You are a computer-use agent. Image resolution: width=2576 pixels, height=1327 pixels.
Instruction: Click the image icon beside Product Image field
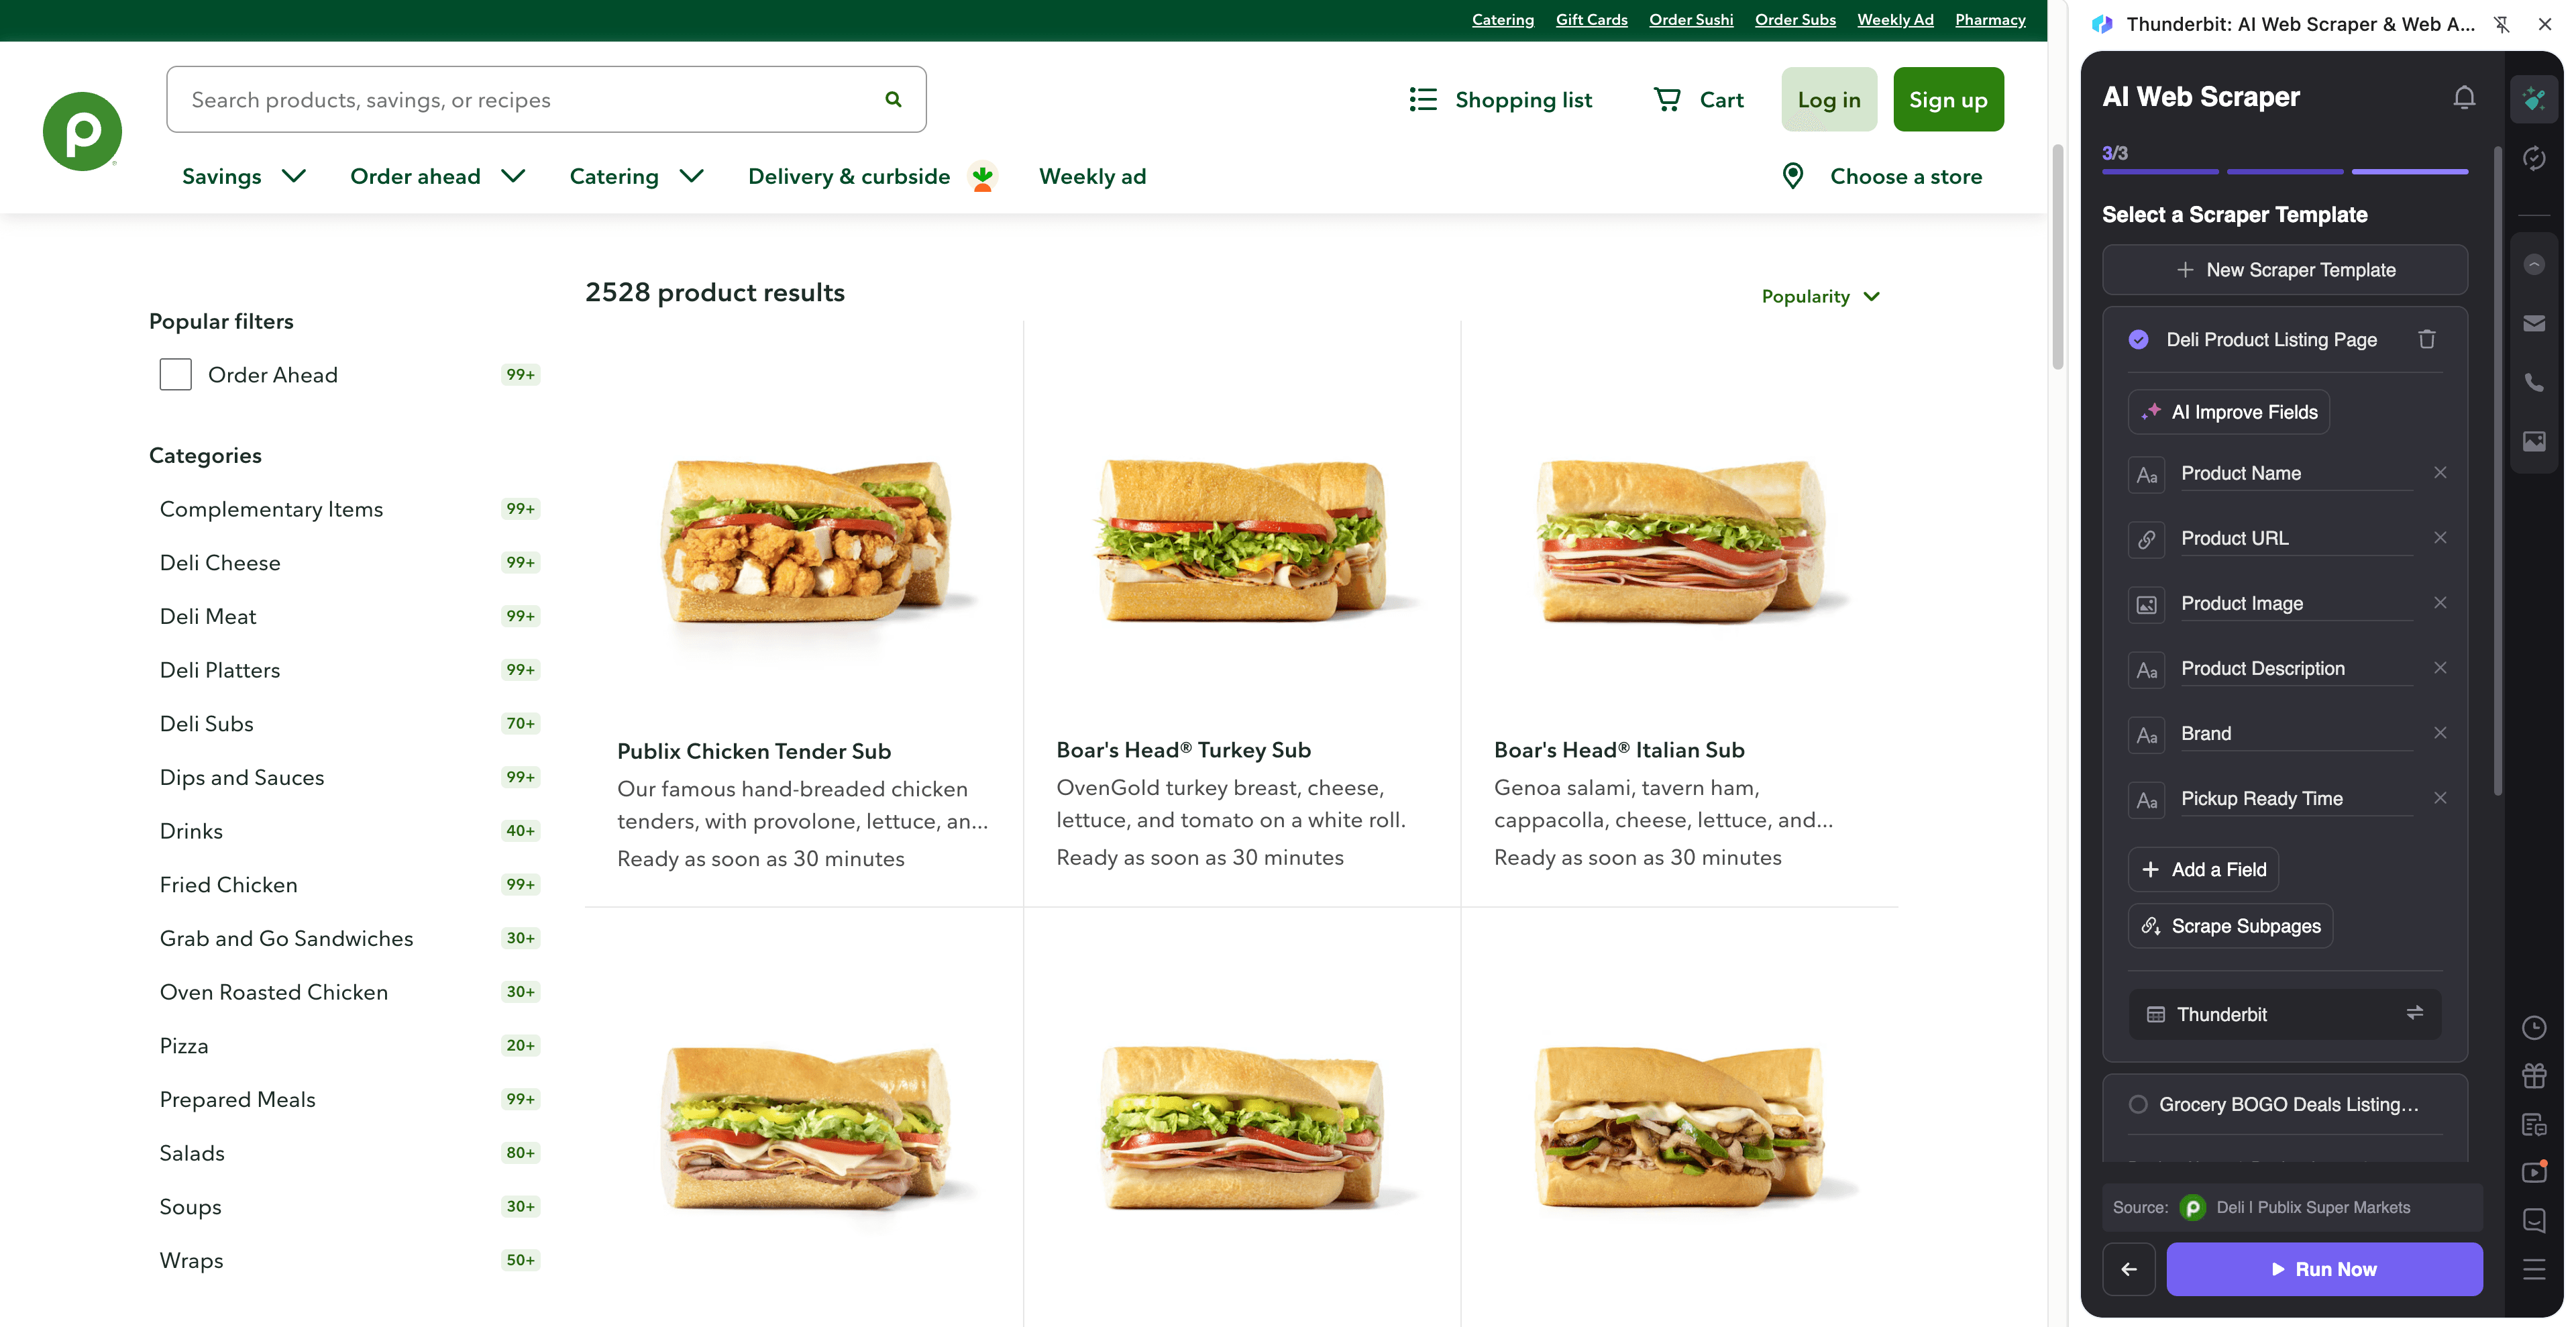(2147, 604)
